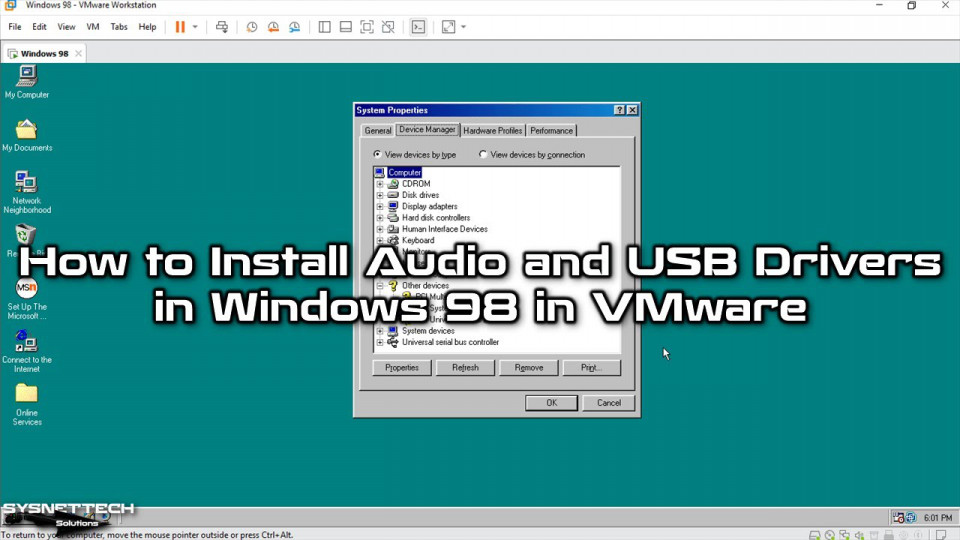Expand the CDROM node
The width and height of the screenshot is (960, 540).
coord(380,184)
